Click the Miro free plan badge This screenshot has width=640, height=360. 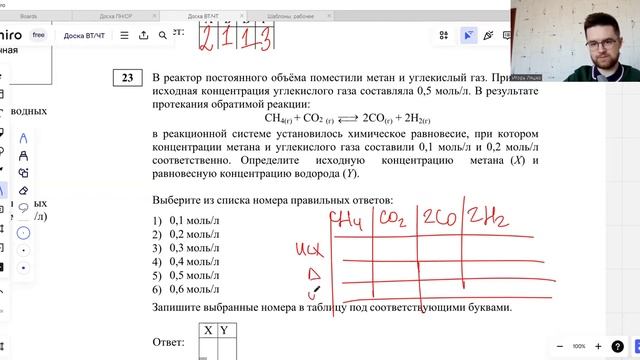[38, 35]
